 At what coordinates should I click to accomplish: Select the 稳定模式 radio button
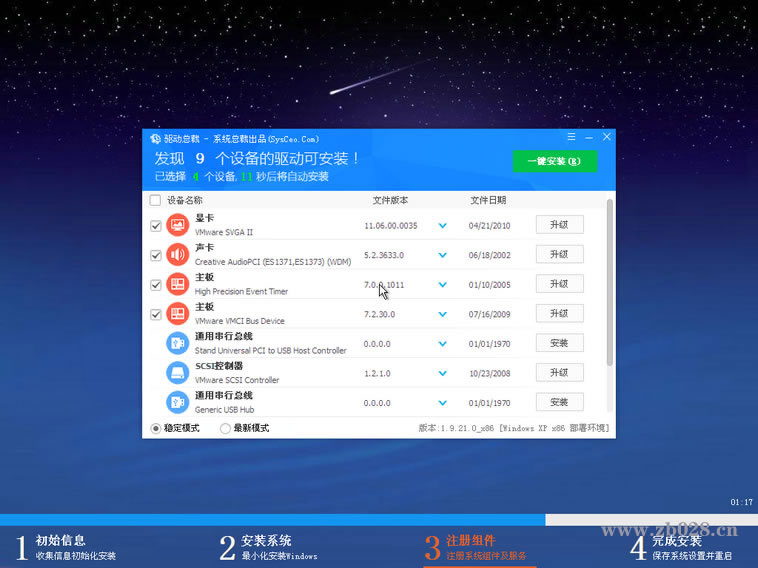coord(156,428)
